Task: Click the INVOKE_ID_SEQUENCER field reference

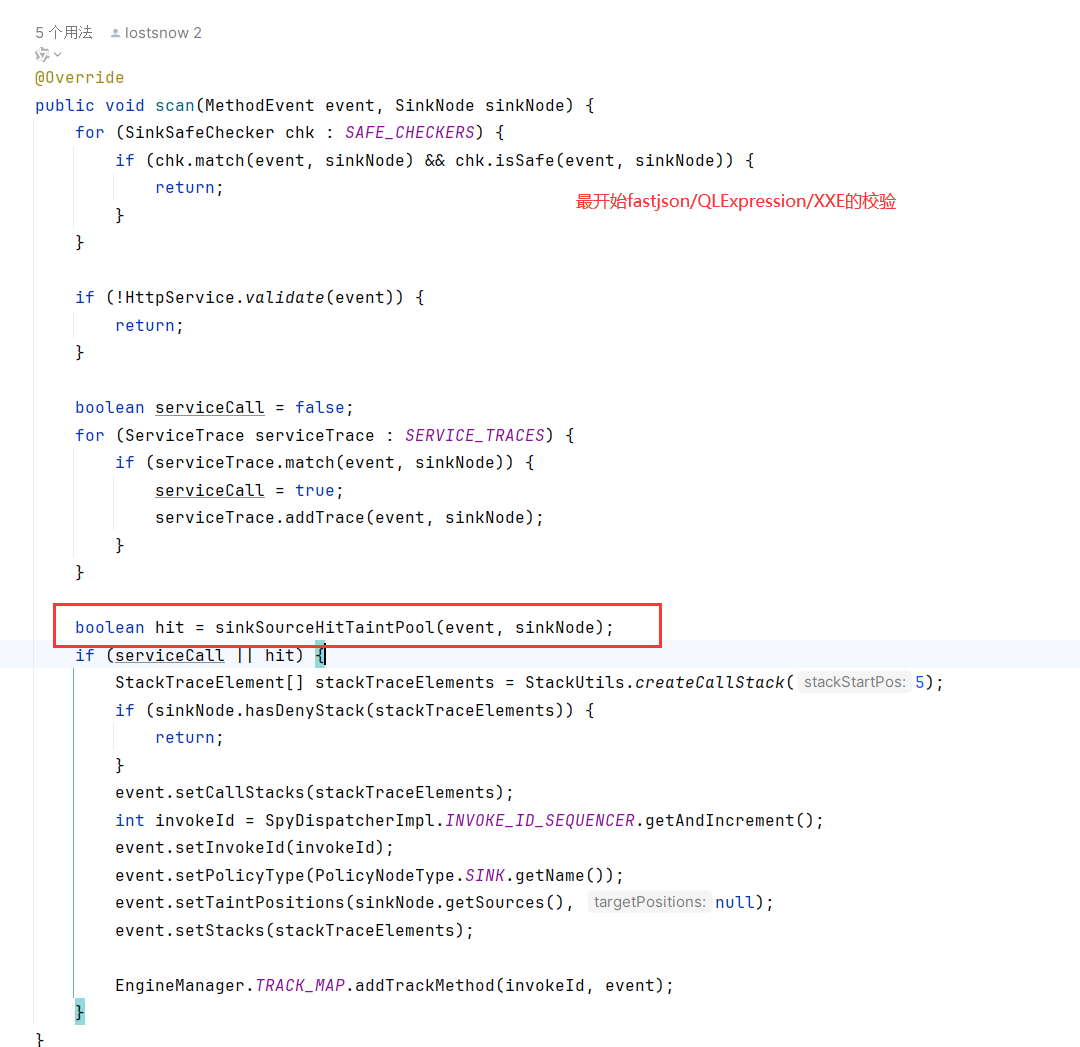Action: tap(539, 820)
